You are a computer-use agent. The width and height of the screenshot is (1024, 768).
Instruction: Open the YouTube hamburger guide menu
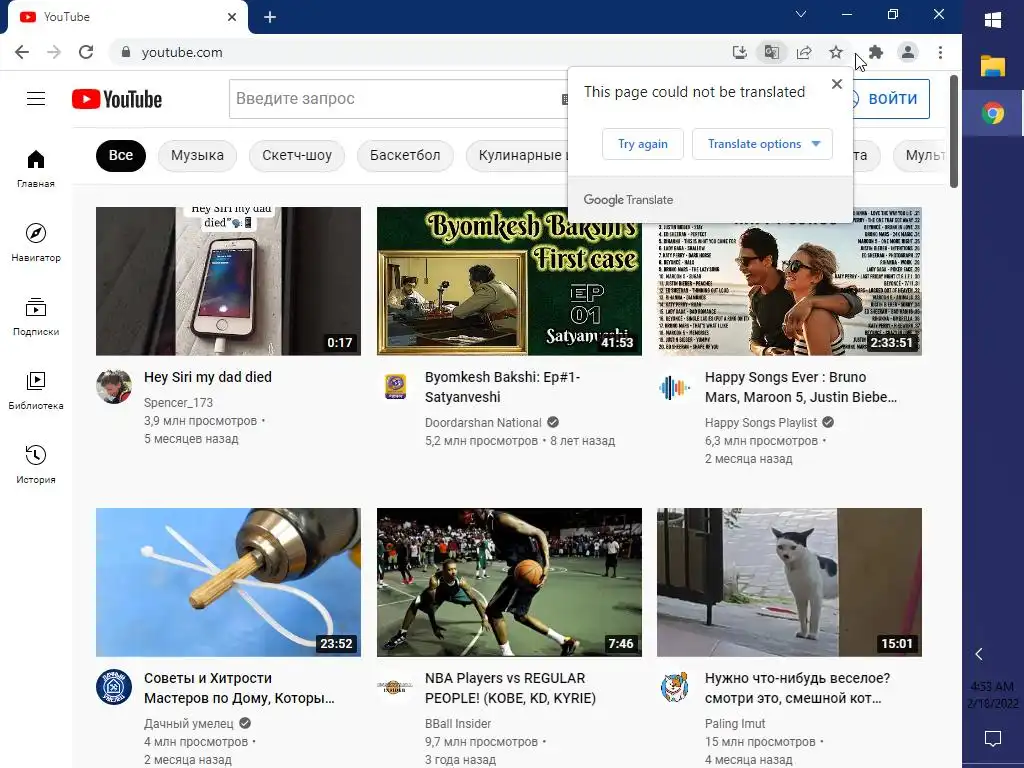(36, 99)
